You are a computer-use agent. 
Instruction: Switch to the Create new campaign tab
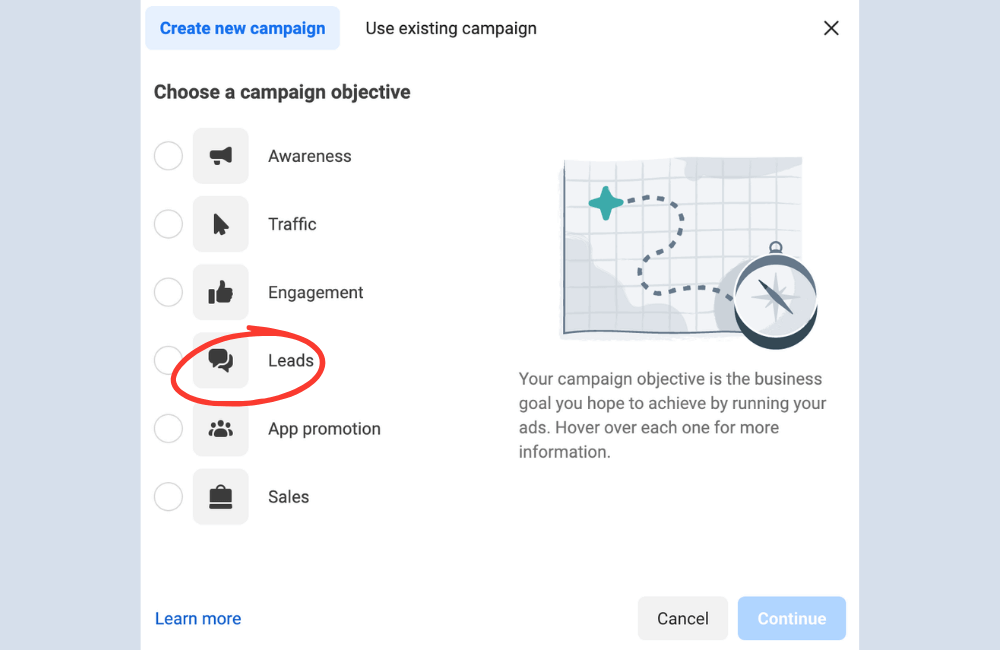tap(242, 28)
